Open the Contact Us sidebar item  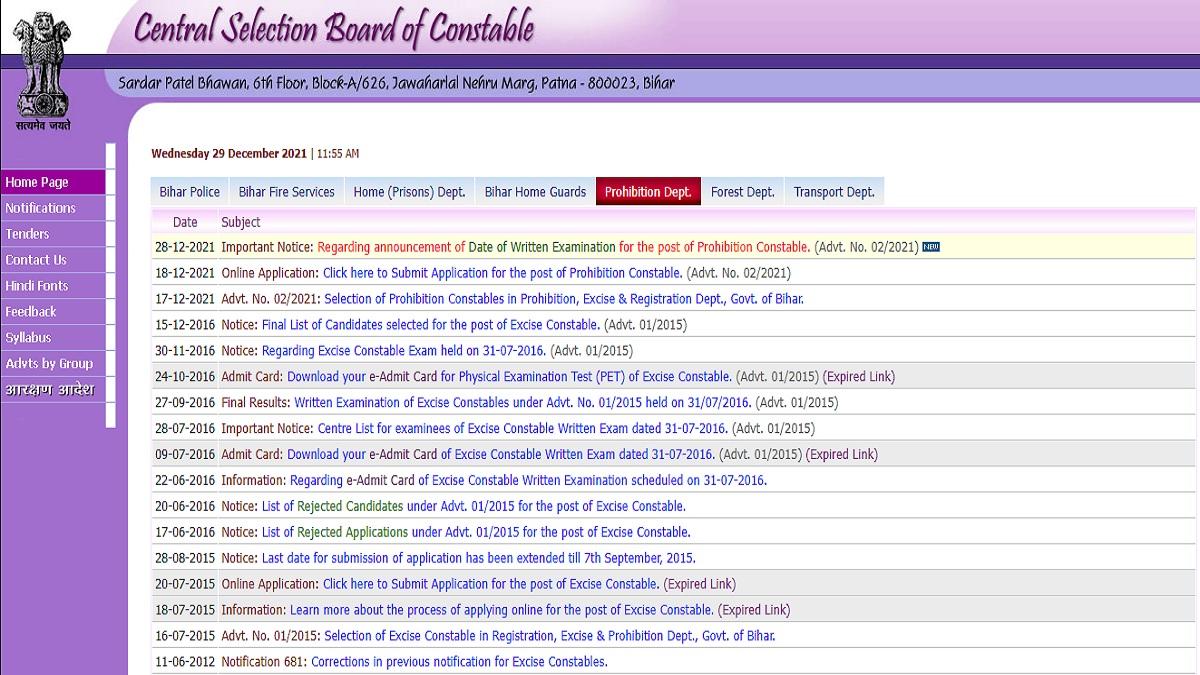point(36,260)
